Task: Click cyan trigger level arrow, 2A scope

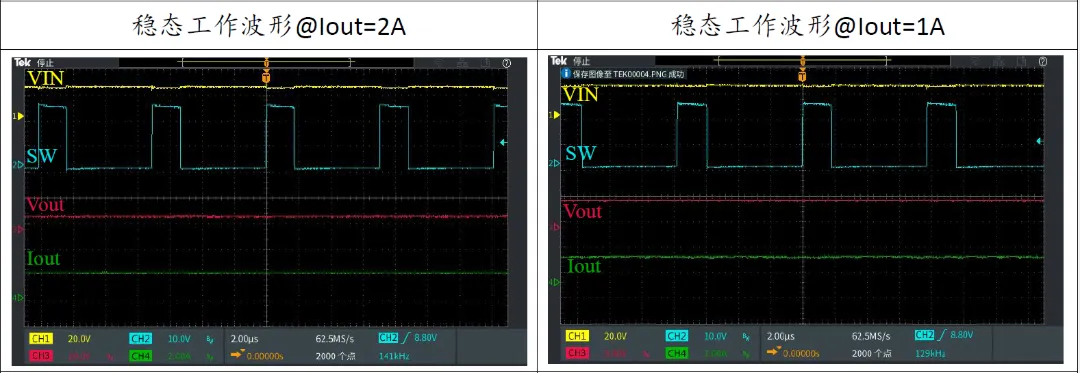Action: 503,142
